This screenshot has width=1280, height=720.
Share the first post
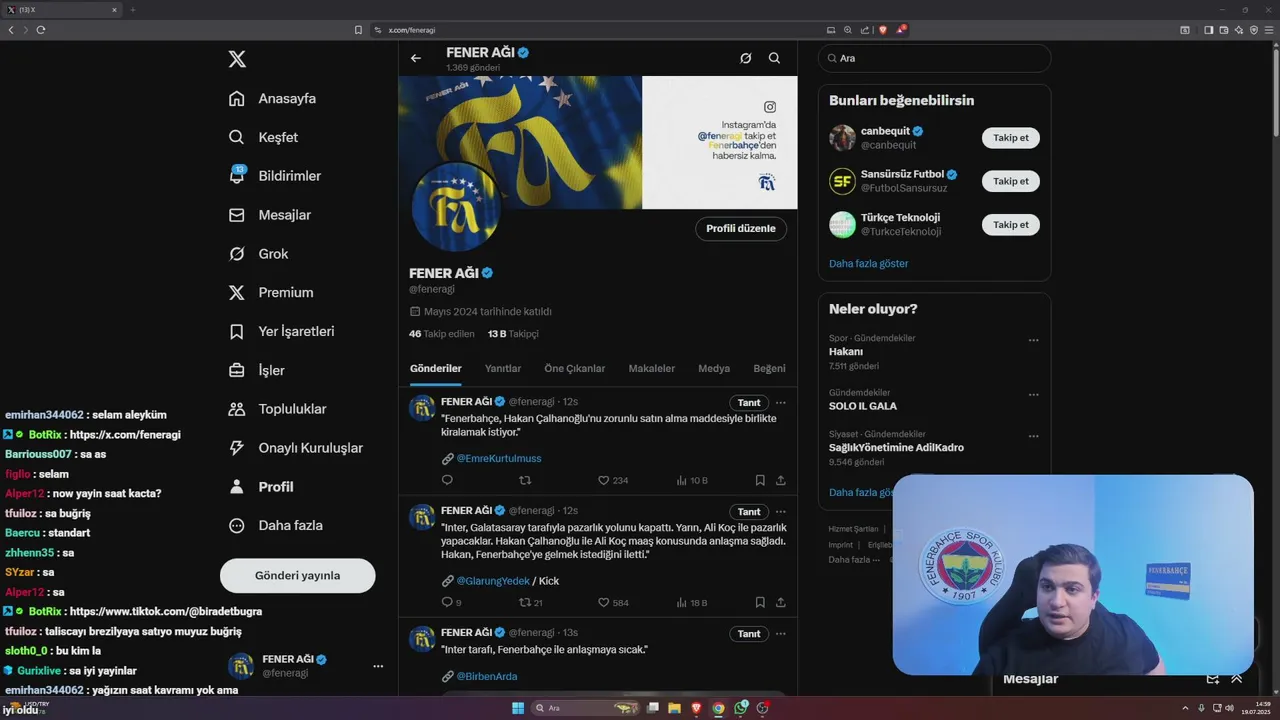[x=781, y=480]
